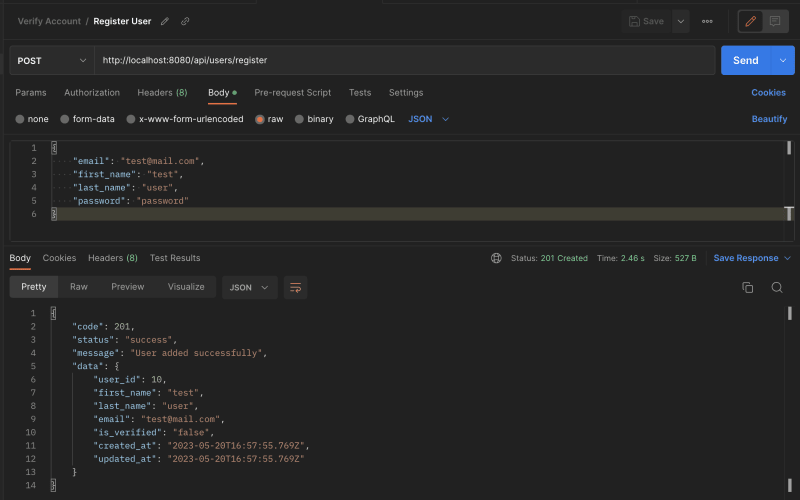Click the "is_verified" response line
Viewport: 800px width, 500px height.
tap(154, 433)
